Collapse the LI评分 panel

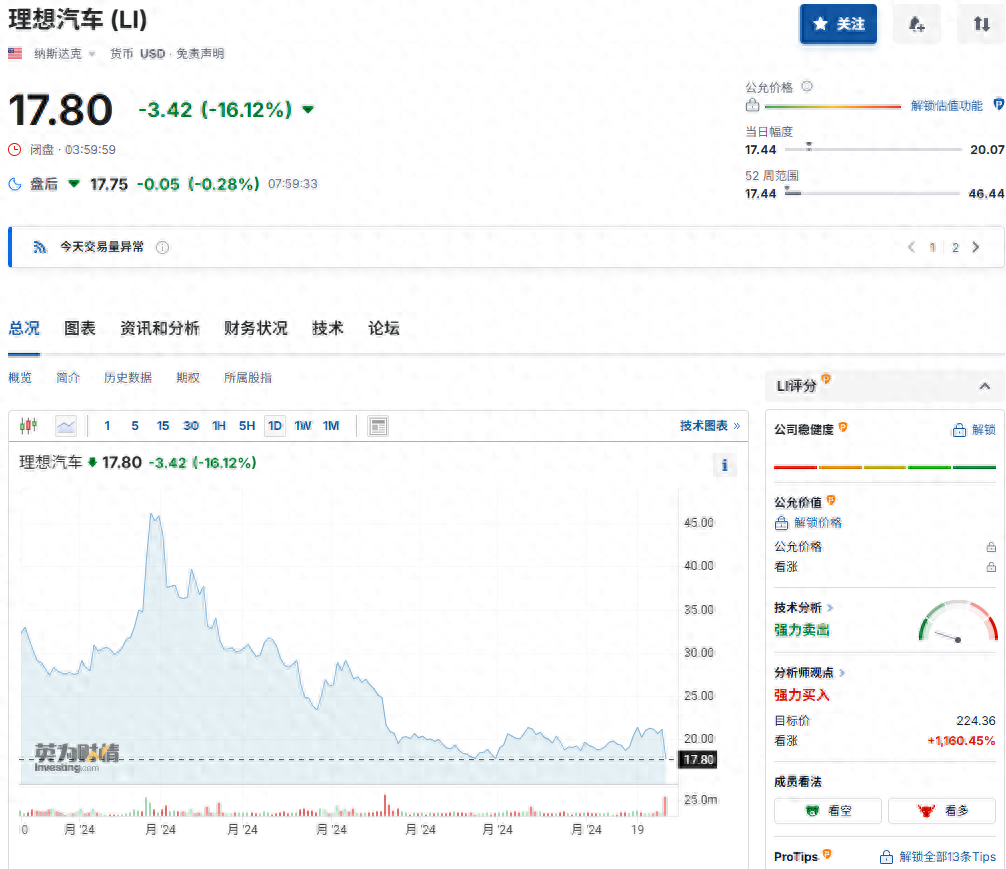click(x=984, y=386)
